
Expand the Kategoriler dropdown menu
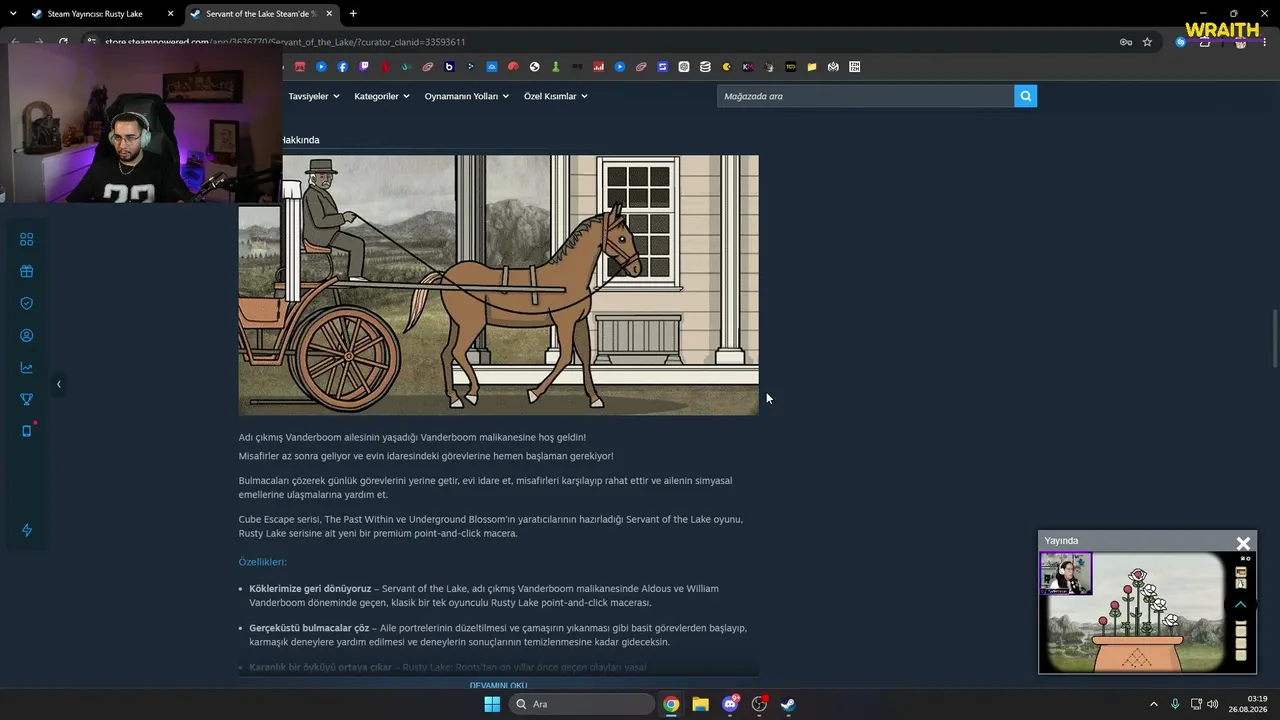tap(382, 96)
